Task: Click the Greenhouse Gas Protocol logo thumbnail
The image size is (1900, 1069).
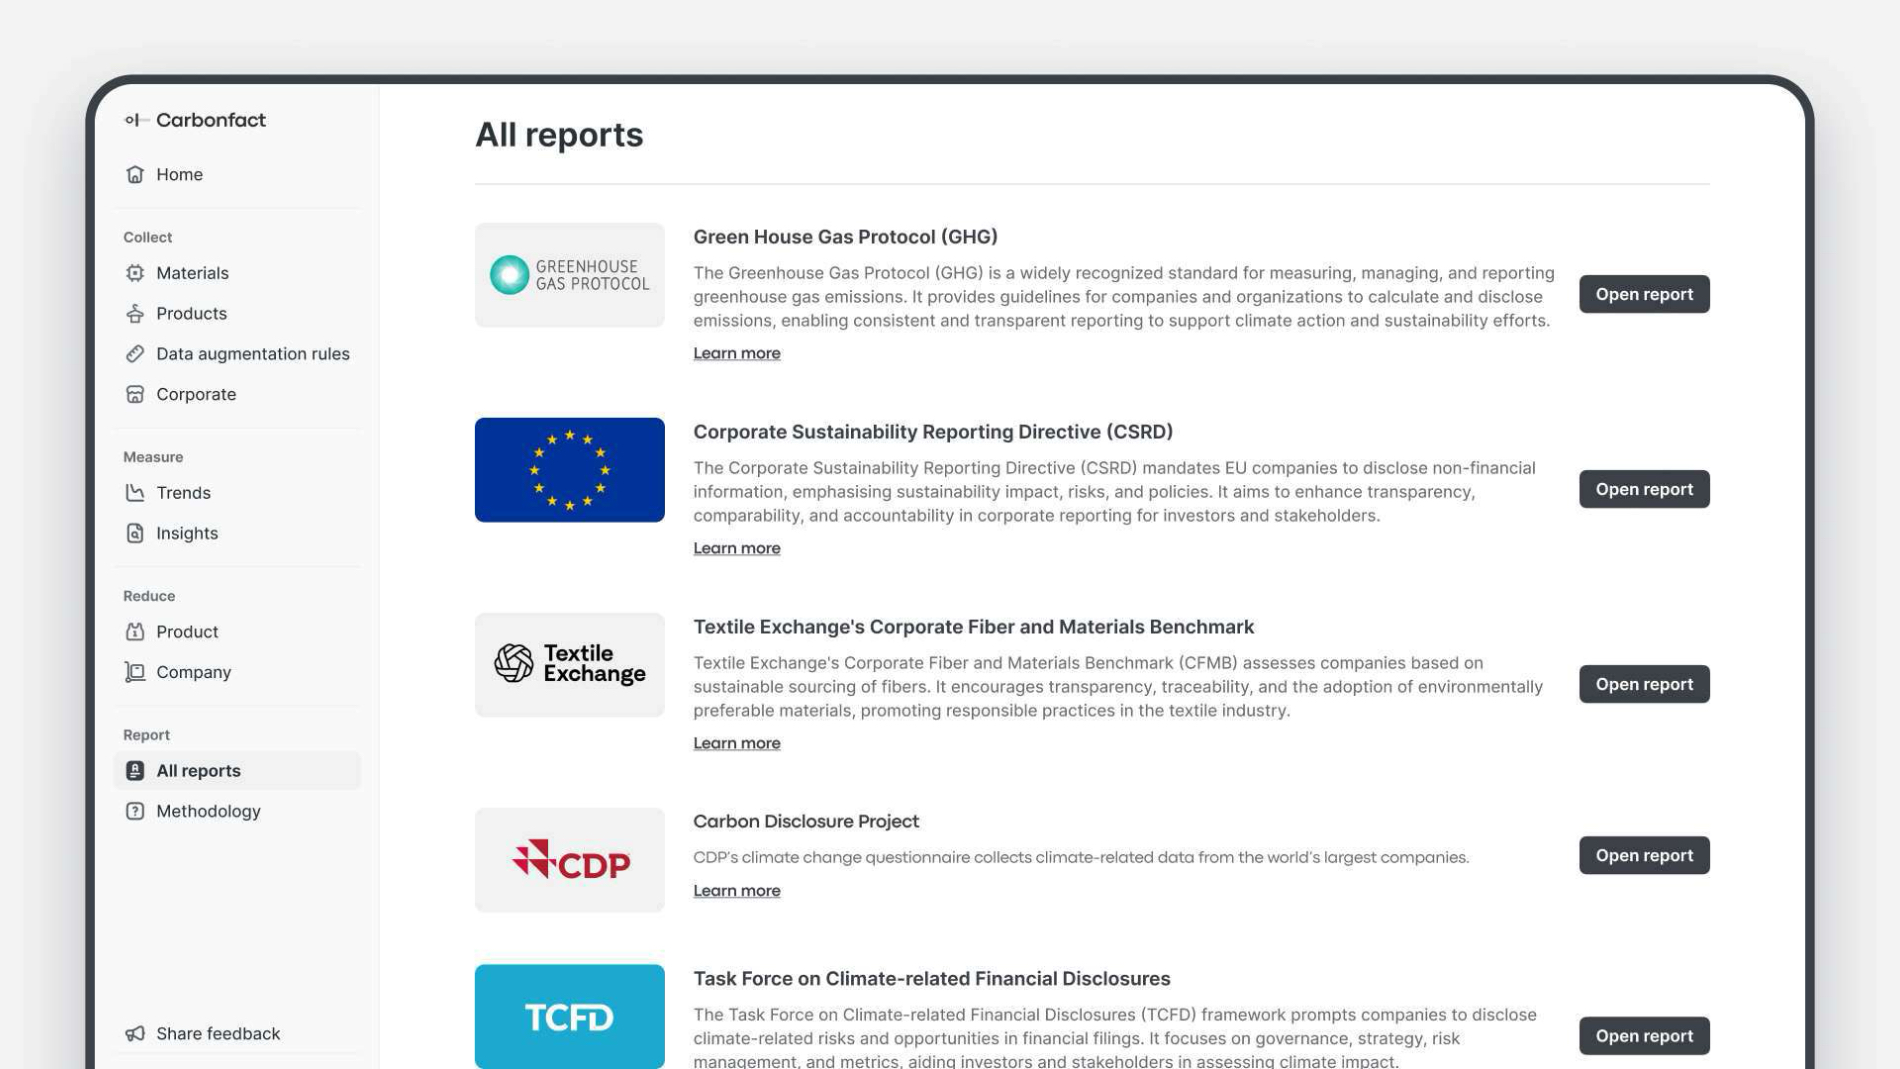Action: (x=570, y=275)
